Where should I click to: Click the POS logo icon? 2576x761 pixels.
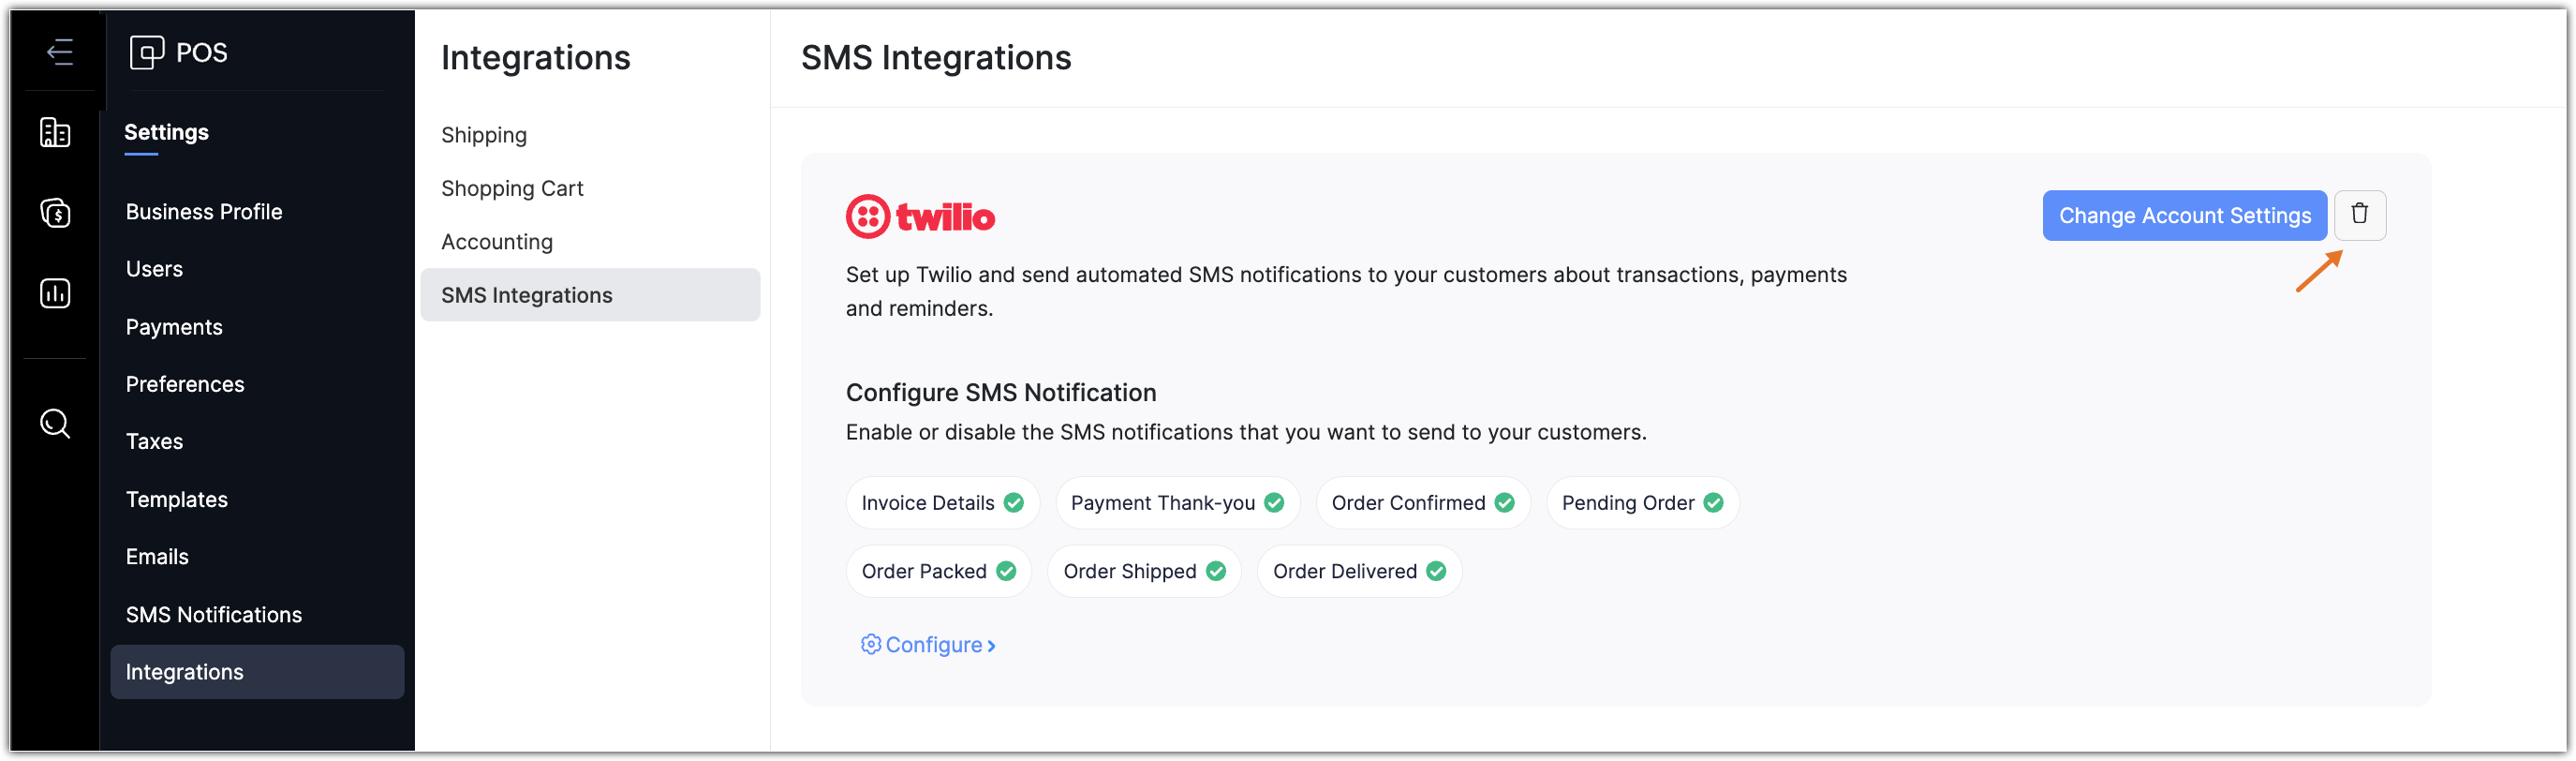tap(147, 52)
